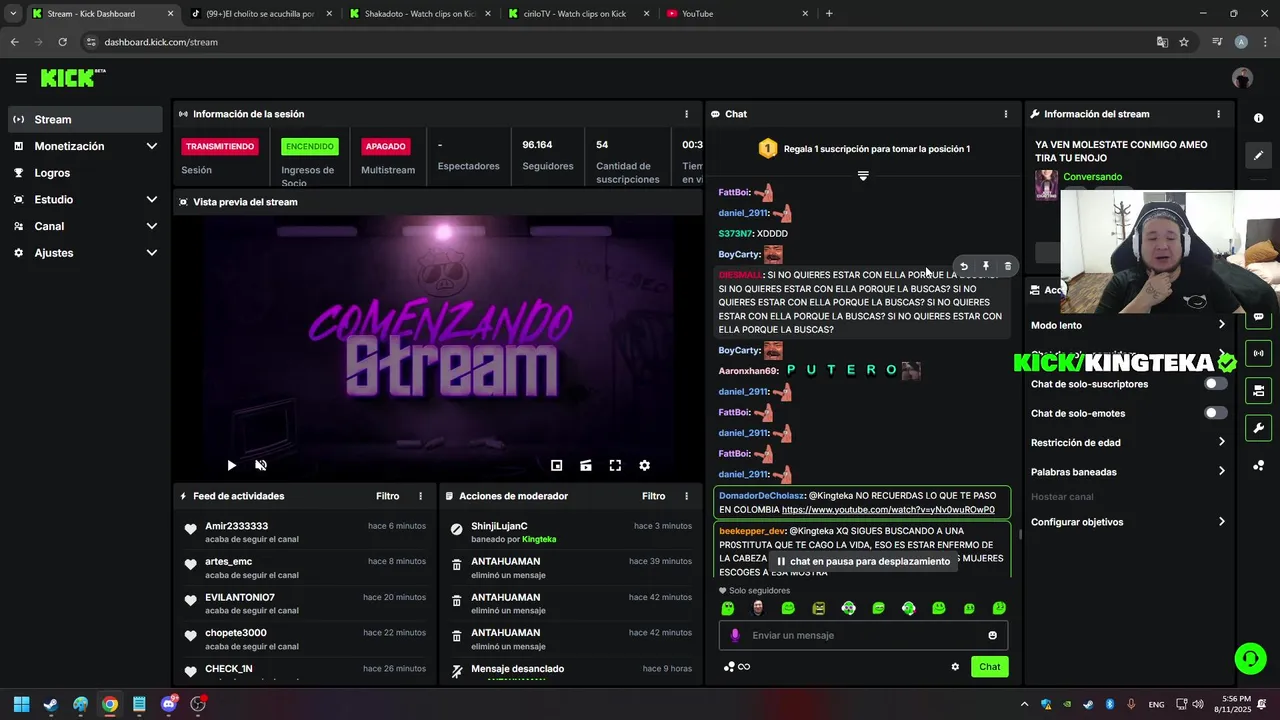Click the 'chat en pausa para desplazamiento' button
1280x720 pixels.
coord(864,562)
